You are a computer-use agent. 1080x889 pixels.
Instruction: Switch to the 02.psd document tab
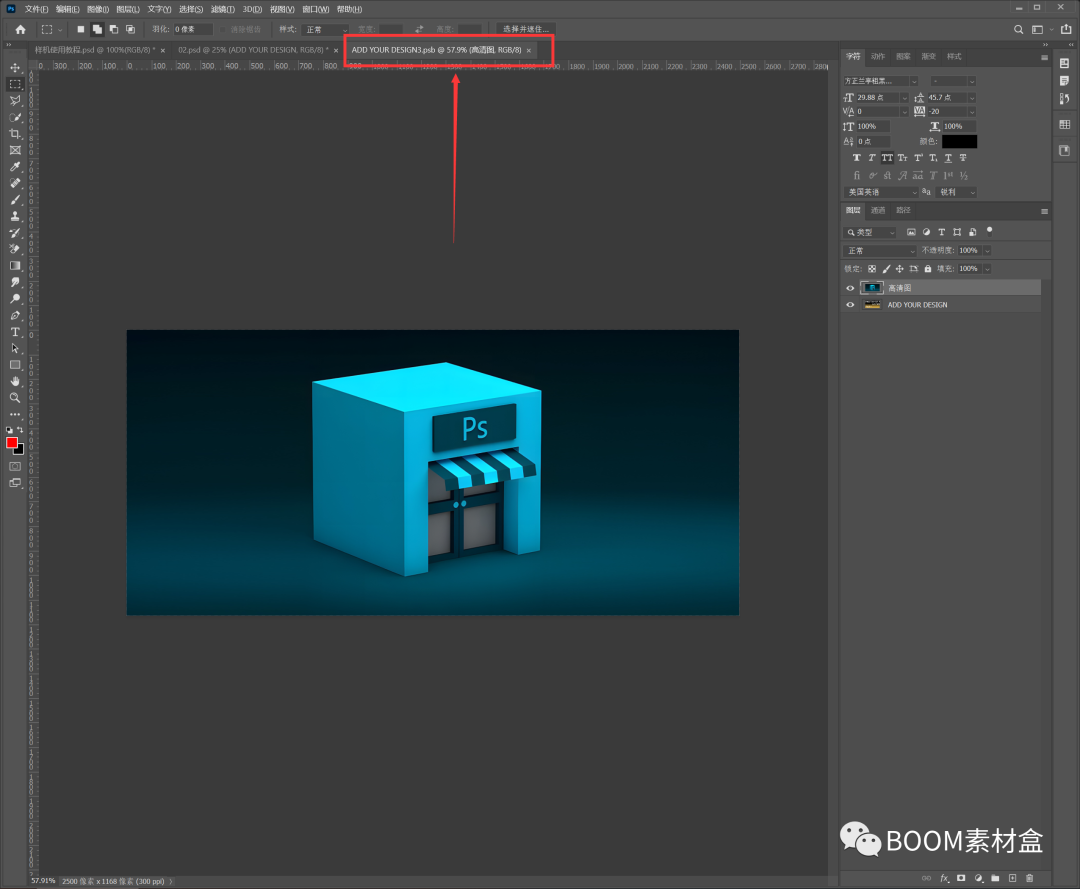coord(253,50)
